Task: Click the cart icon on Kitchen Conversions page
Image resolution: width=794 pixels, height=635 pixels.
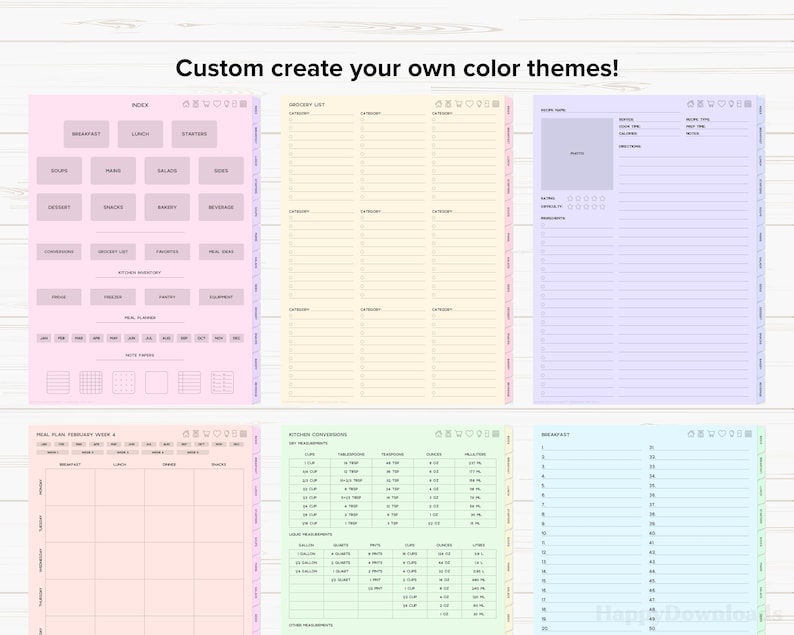Action: [459, 434]
